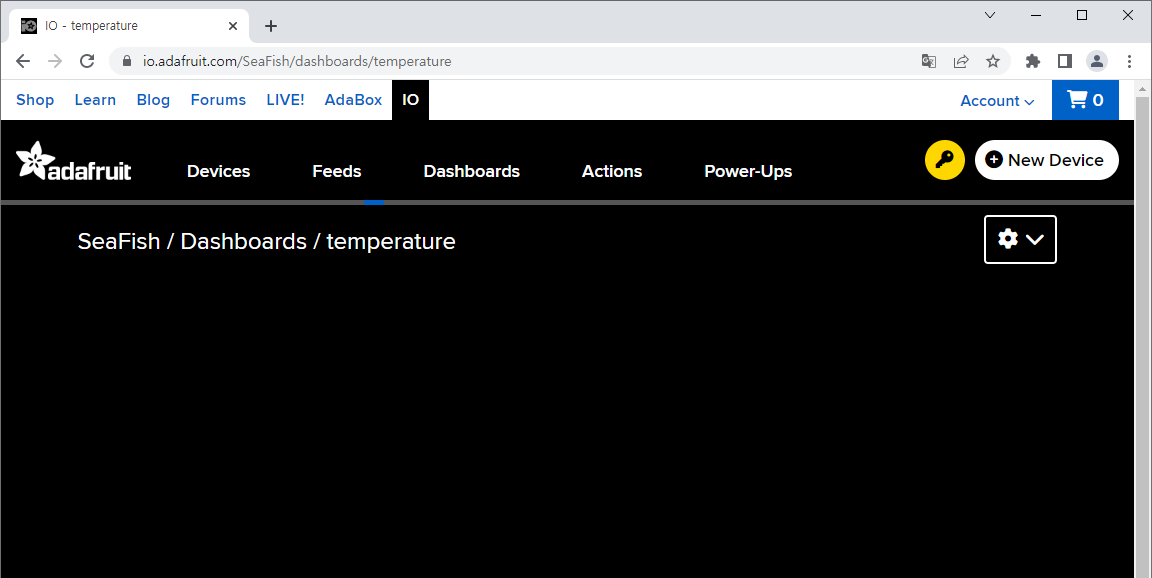Open Power-Ups in navigation
The image size is (1152, 578).
click(748, 171)
